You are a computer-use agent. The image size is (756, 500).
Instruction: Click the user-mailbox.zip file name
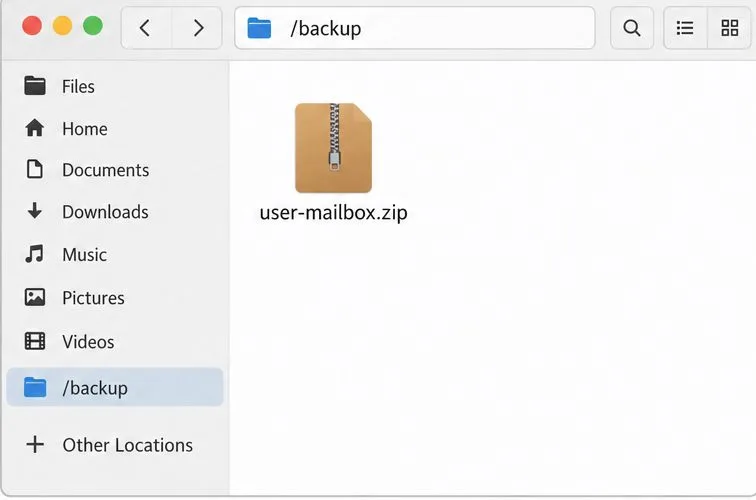coord(333,213)
